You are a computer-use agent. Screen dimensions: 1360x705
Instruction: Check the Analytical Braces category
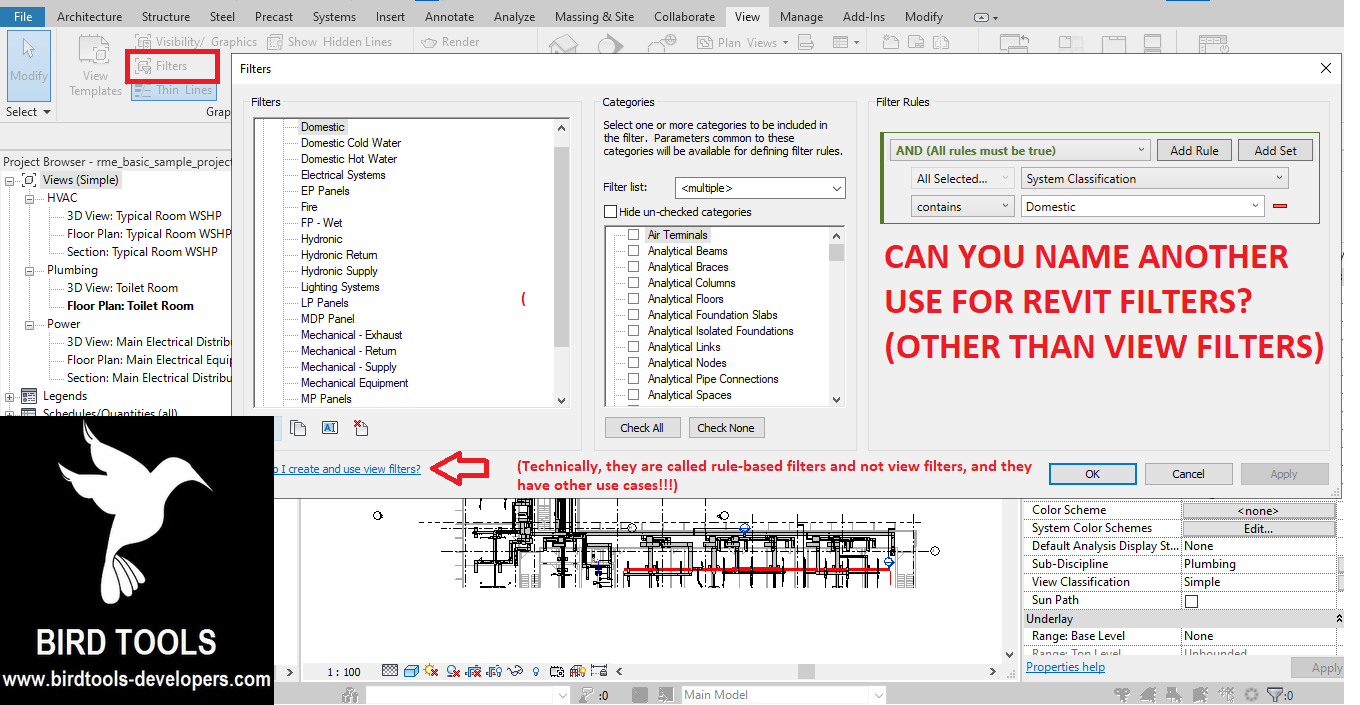(x=633, y=267)
